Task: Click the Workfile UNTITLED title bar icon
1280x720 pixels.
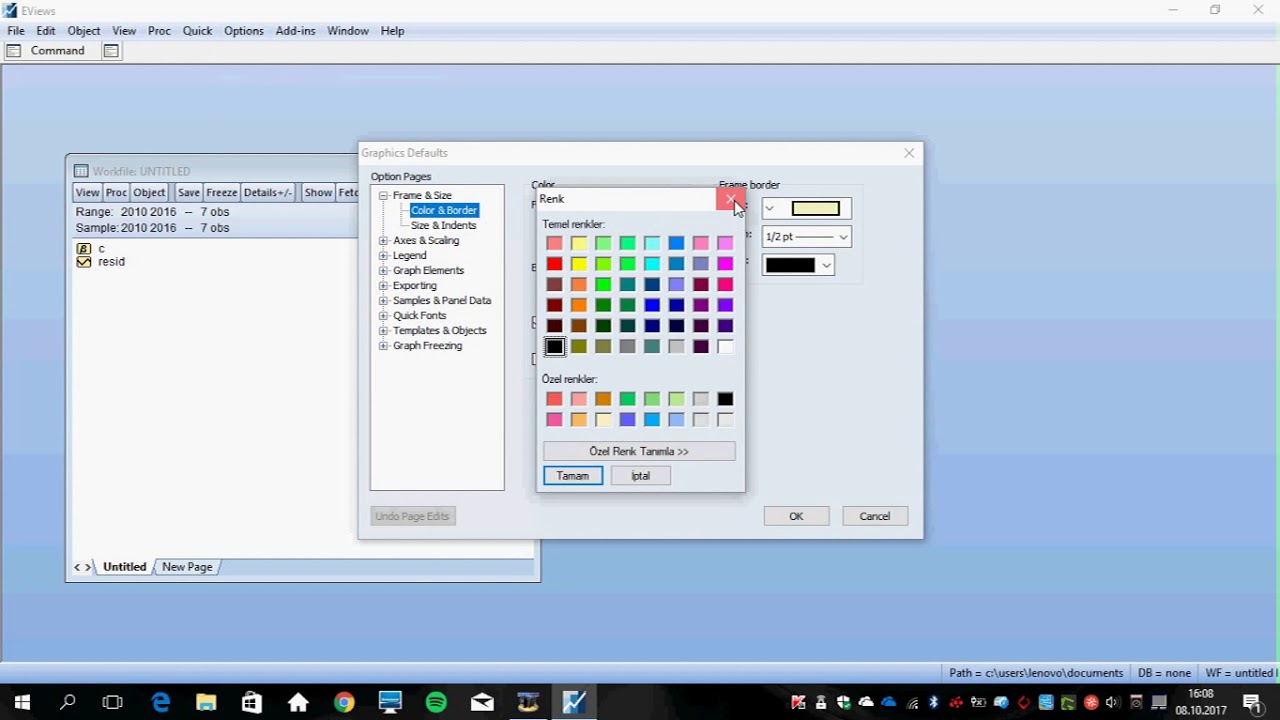Action: 81,171
